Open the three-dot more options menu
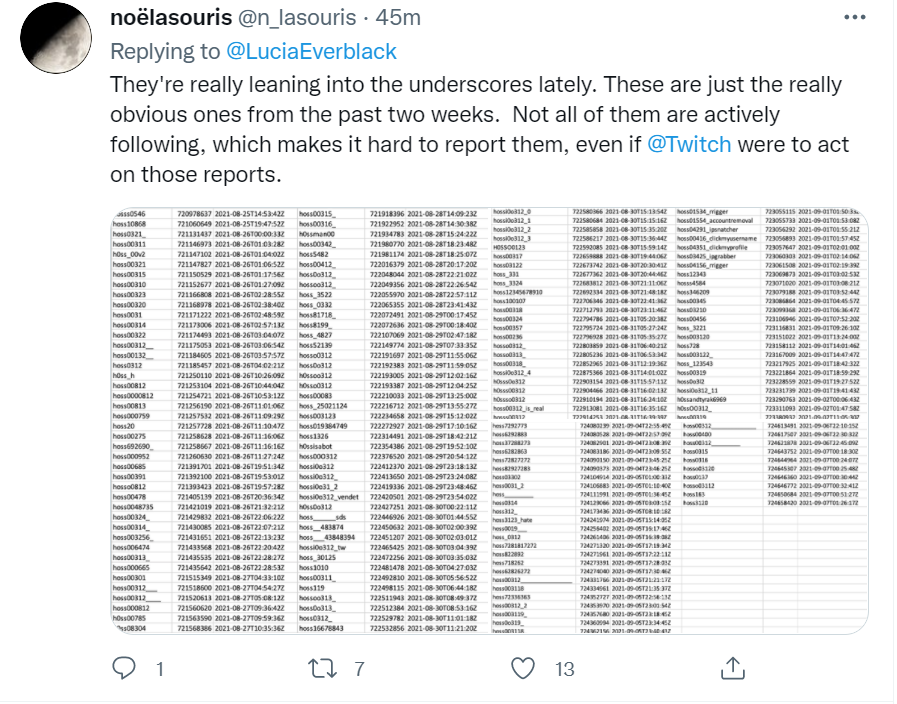The image size is (897, 704). click(x=855, y=18)
